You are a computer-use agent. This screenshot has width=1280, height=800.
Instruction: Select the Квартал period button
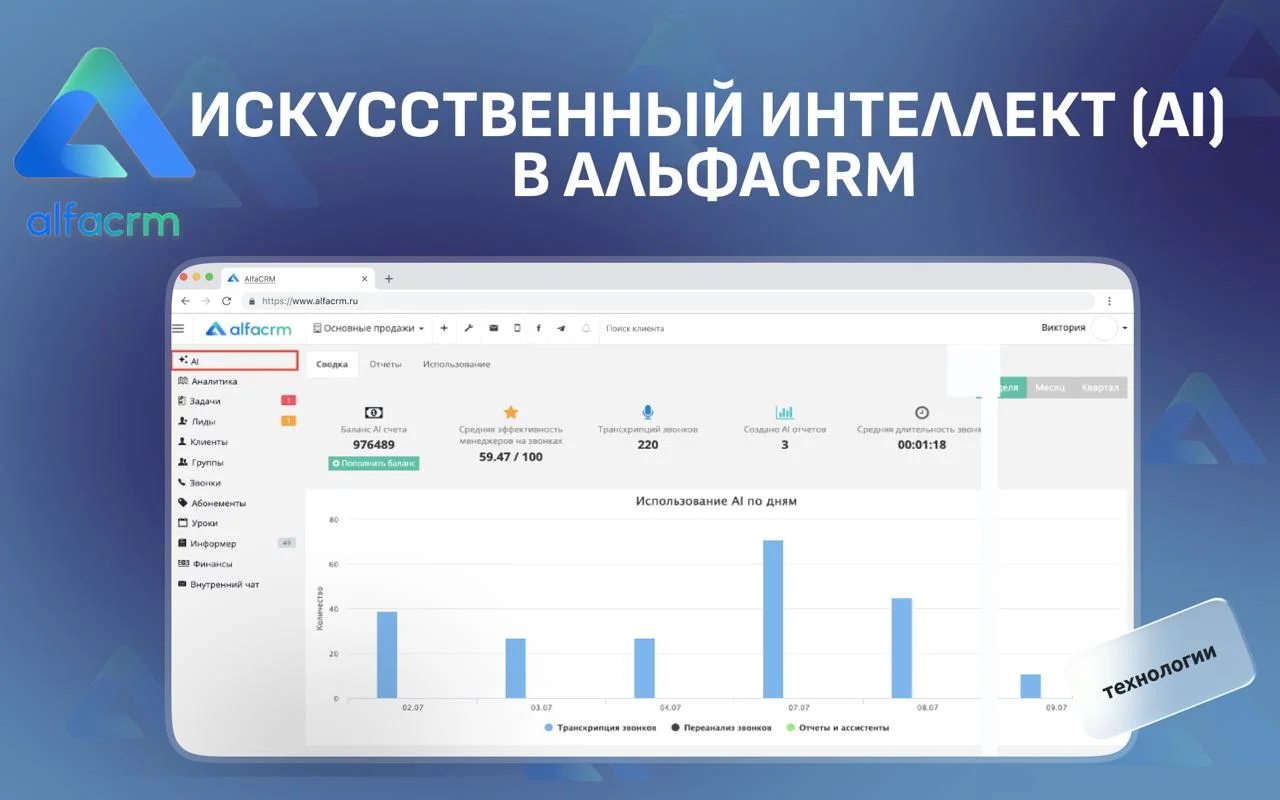[x=1100, y=387]
